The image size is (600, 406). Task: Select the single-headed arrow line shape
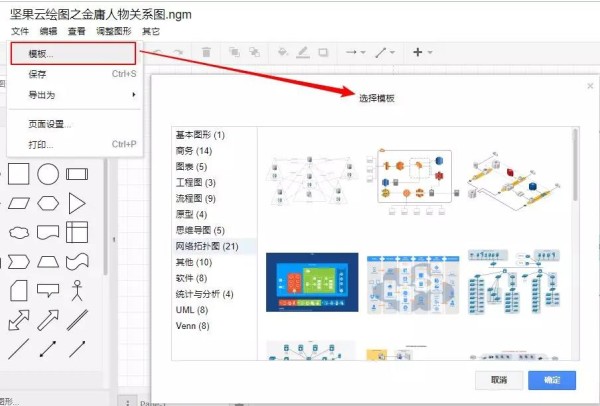[x=77, y=349]
